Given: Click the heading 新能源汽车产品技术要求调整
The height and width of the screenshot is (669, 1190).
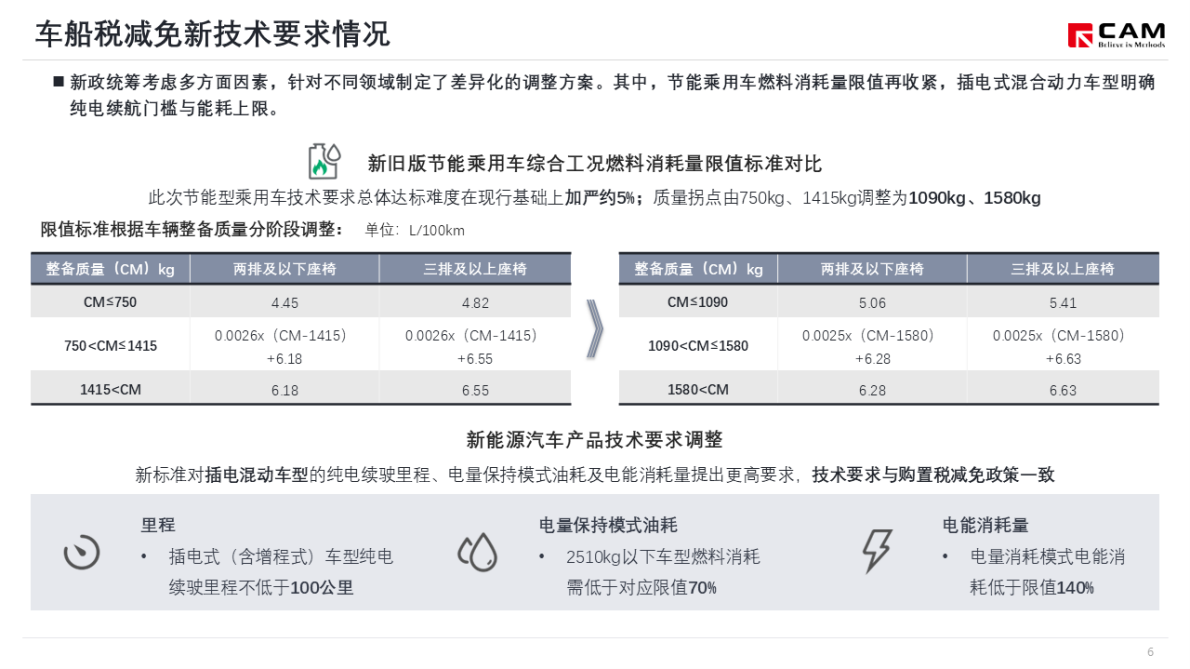Looking at the screenshot, I should pyautogui.click(x=596, y=438).
